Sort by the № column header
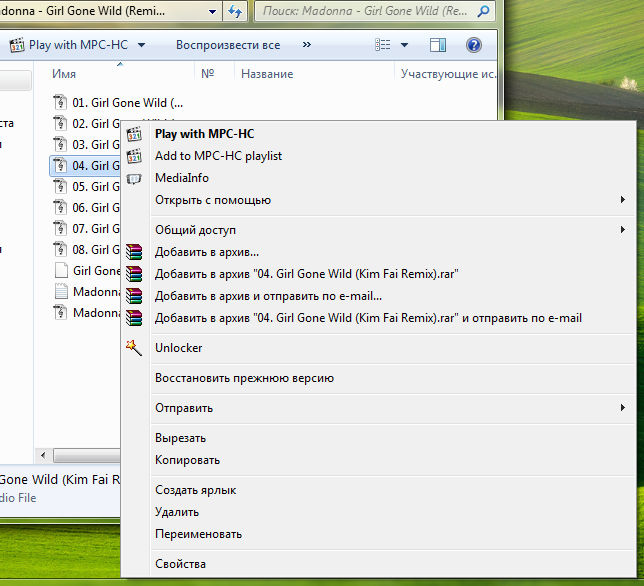 pyautogui.click(x=208, y=74)
